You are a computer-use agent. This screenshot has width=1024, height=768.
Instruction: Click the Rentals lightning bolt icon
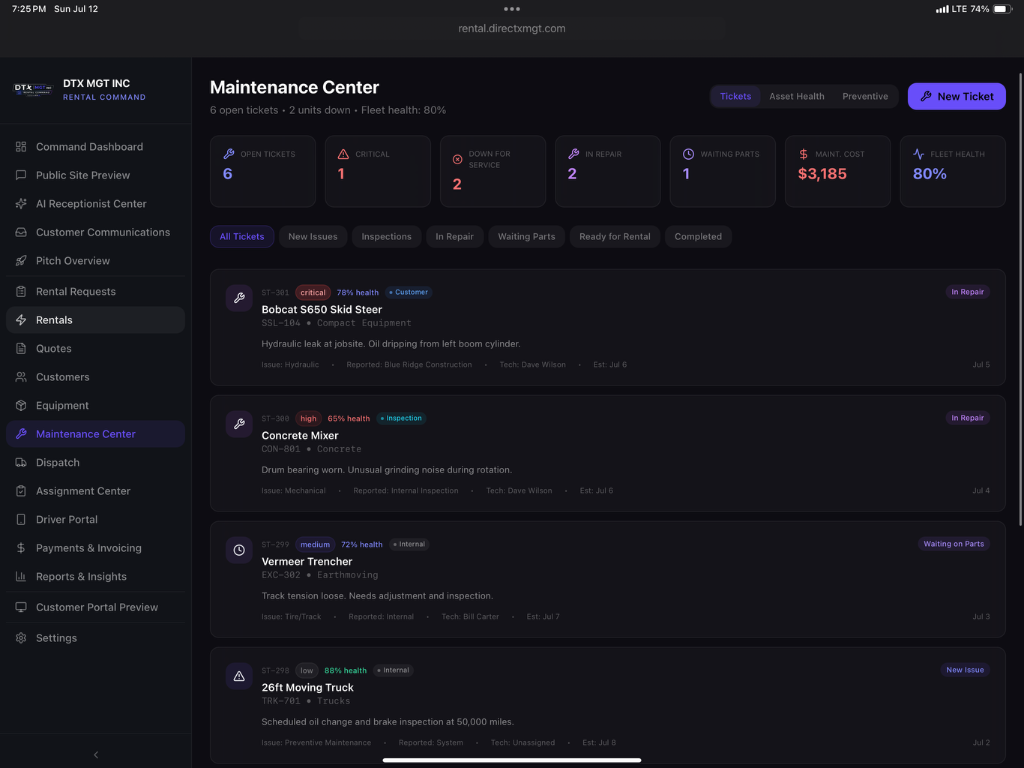(x=21, y=320)
